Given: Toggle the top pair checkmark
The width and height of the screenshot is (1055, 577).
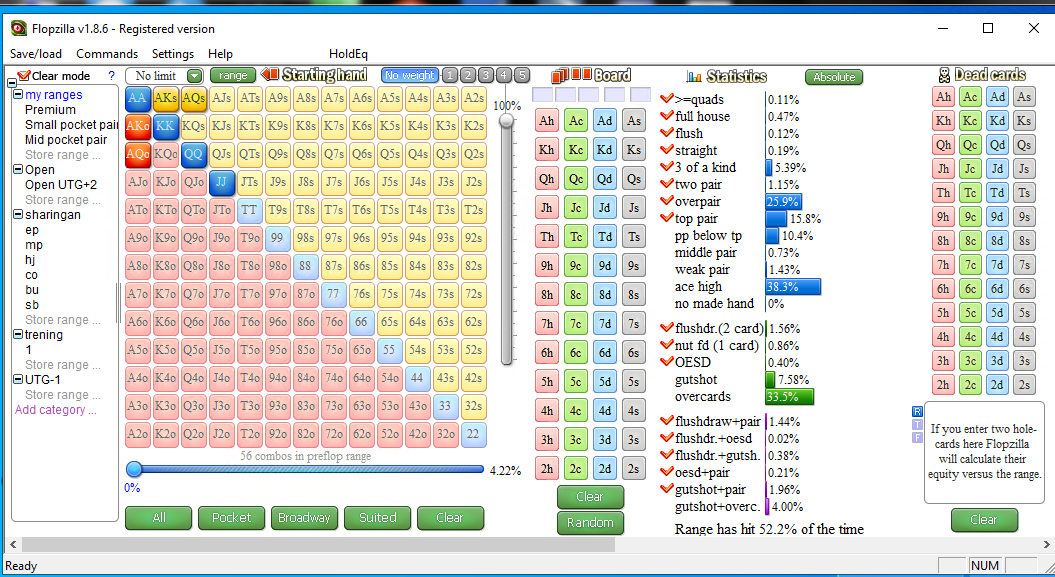Looking at the screenshot, I should pyautogui.click(x=667, y=218).
